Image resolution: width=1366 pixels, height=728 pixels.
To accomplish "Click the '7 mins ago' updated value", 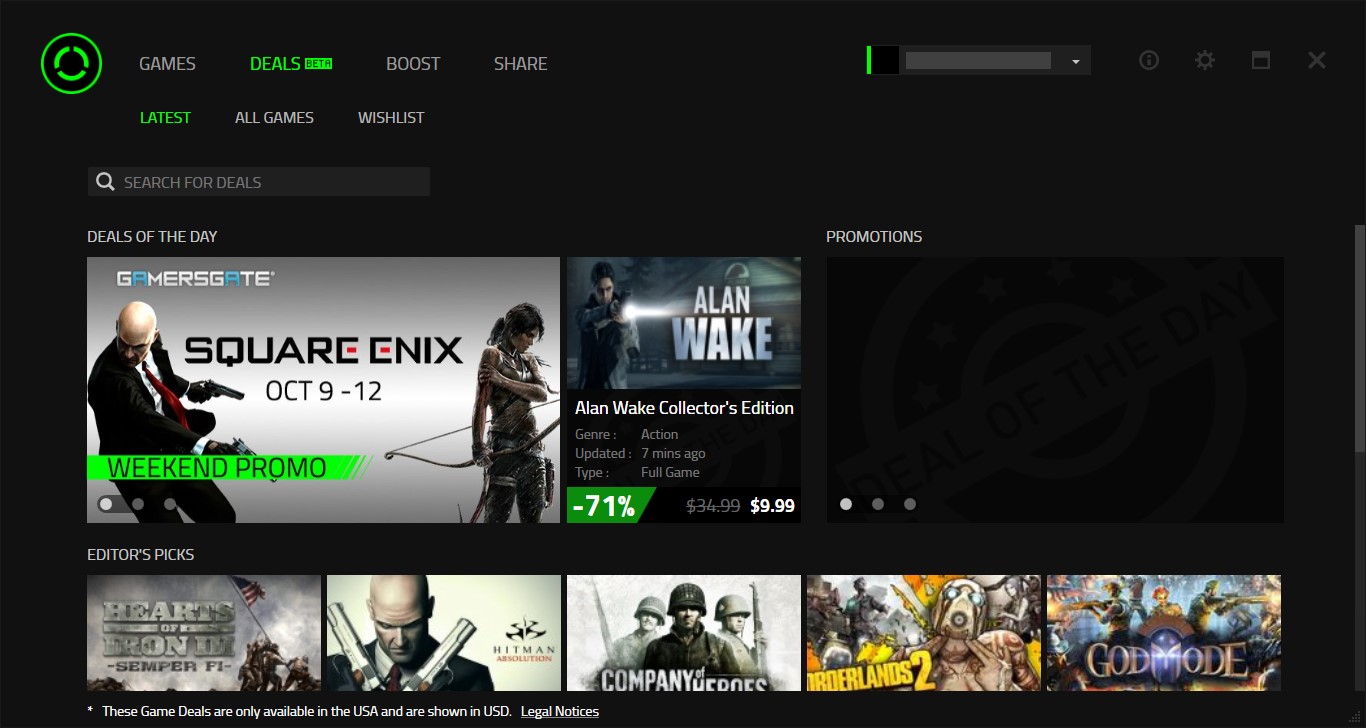I will tap(673, 453).
